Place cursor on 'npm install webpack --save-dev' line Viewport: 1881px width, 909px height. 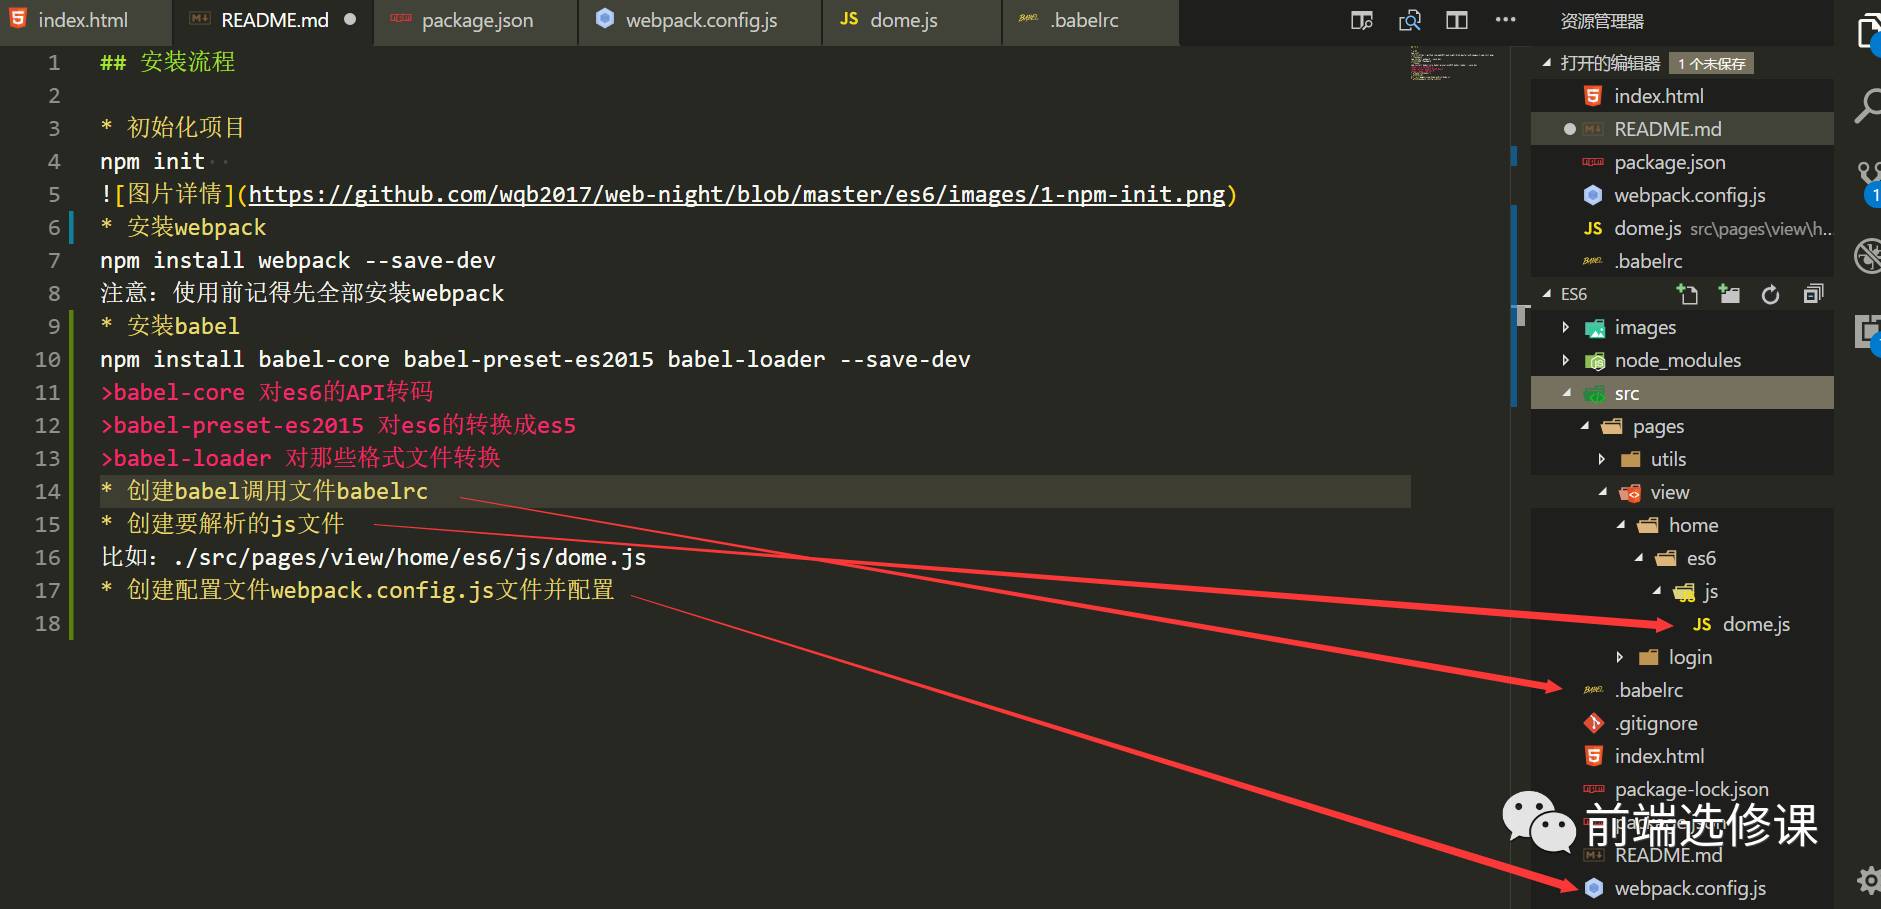(298, 260)
